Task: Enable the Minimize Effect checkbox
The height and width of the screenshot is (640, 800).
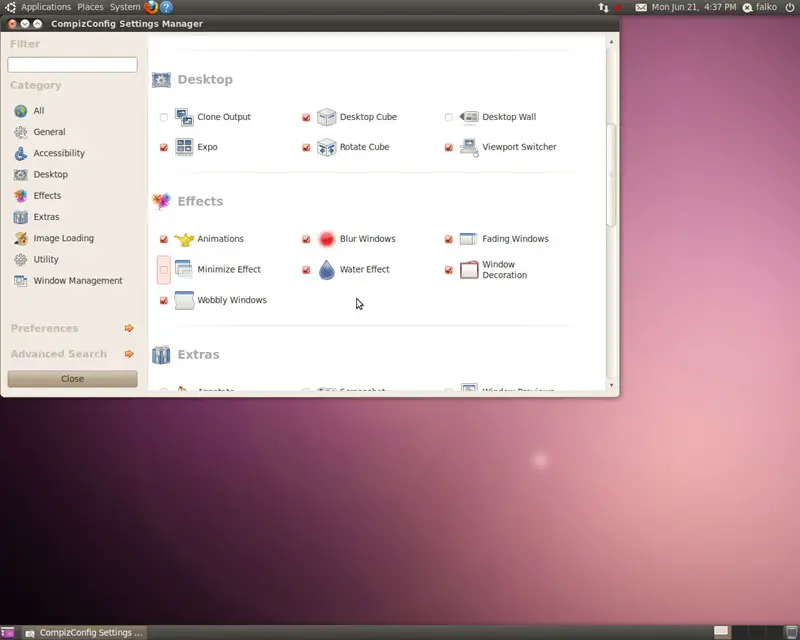Action: 164,269
